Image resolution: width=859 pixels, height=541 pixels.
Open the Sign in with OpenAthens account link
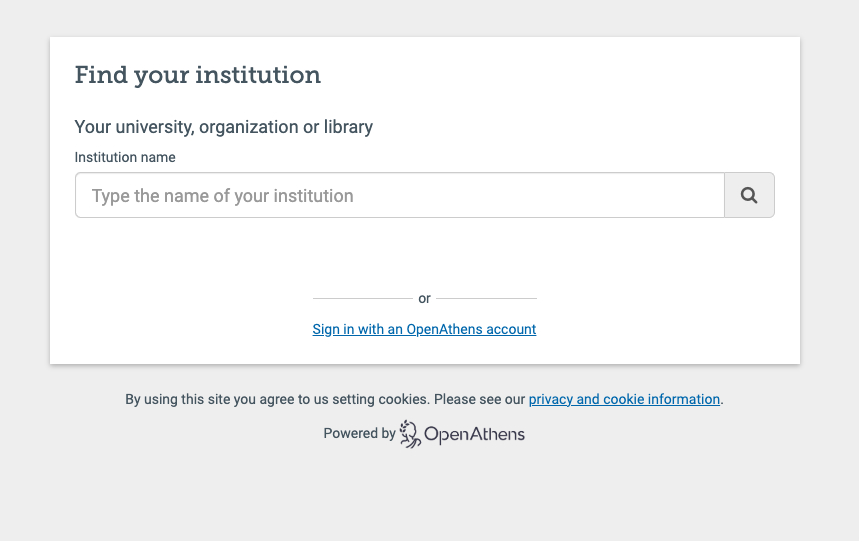point(424,329)
